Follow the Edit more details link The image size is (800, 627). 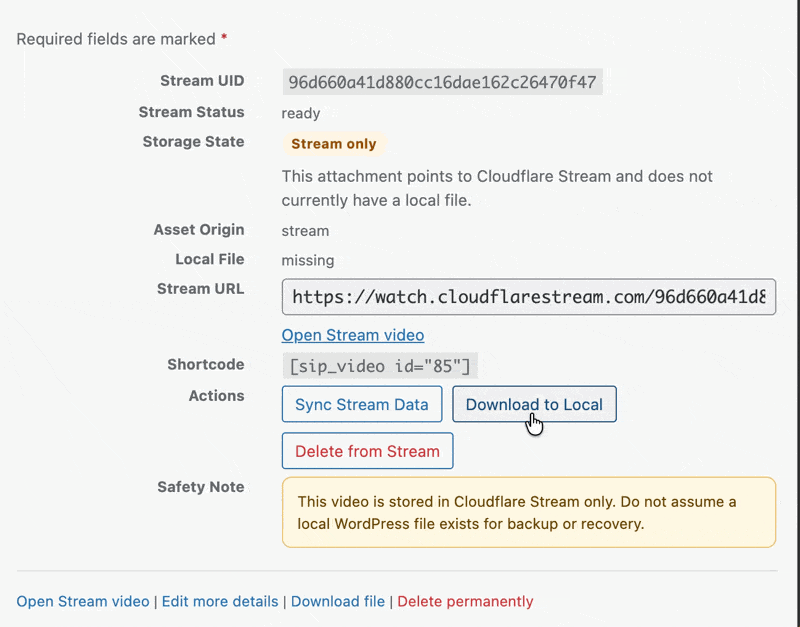pyautogui.click(x=220, y=601)
